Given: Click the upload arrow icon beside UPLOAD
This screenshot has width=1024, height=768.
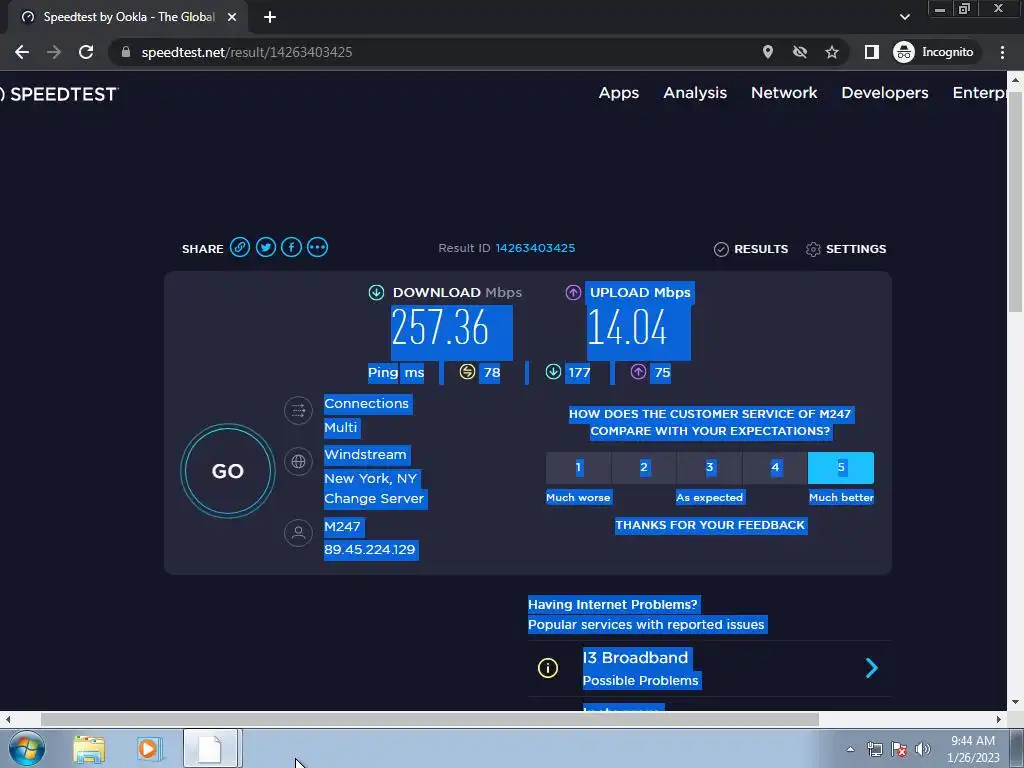Looking at the screenshot, I should pyautogui.click(x=573, y=293).
